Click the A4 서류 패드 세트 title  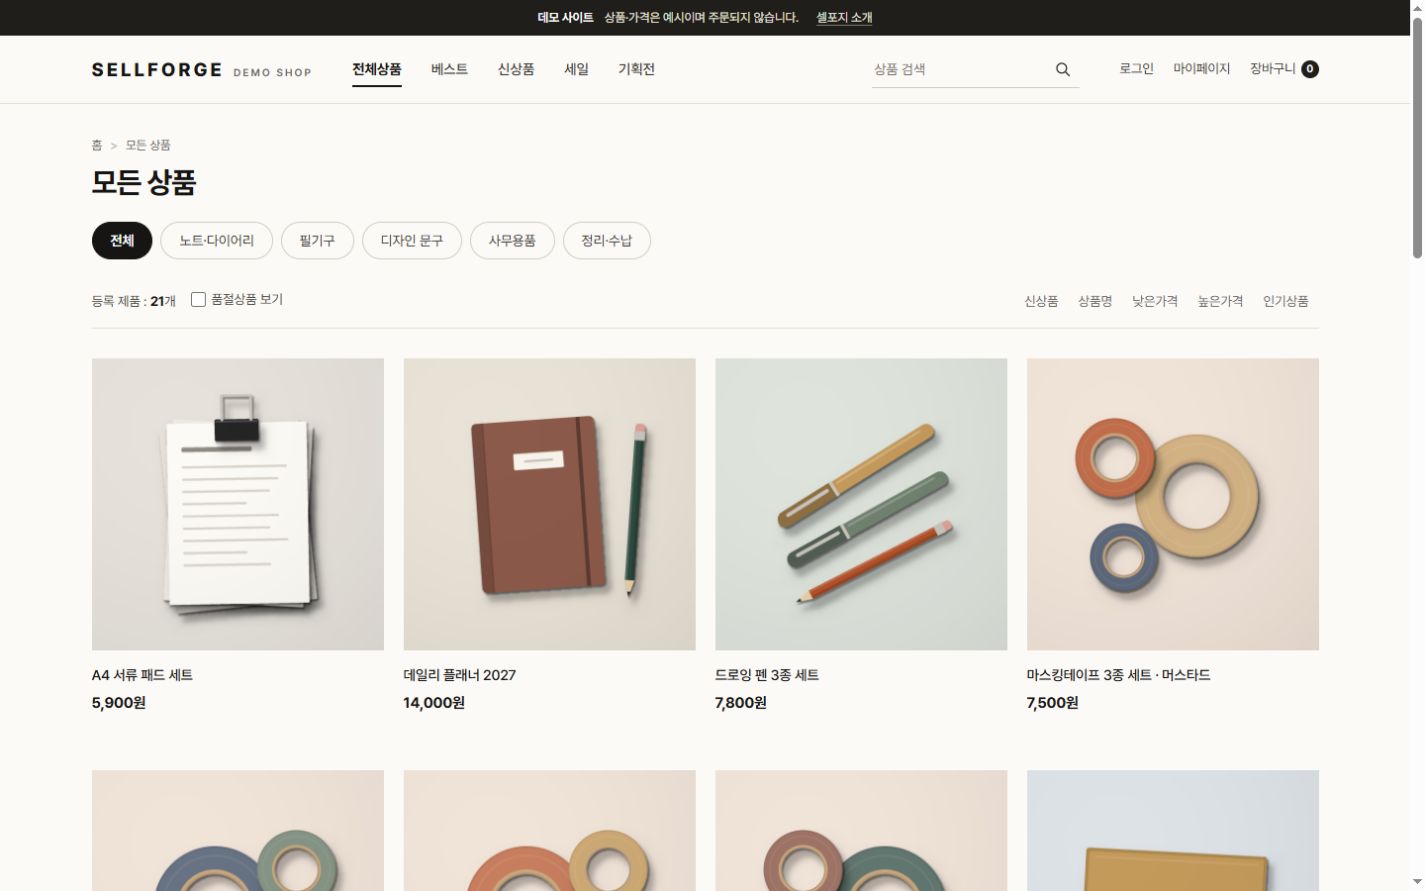(142, 675)
